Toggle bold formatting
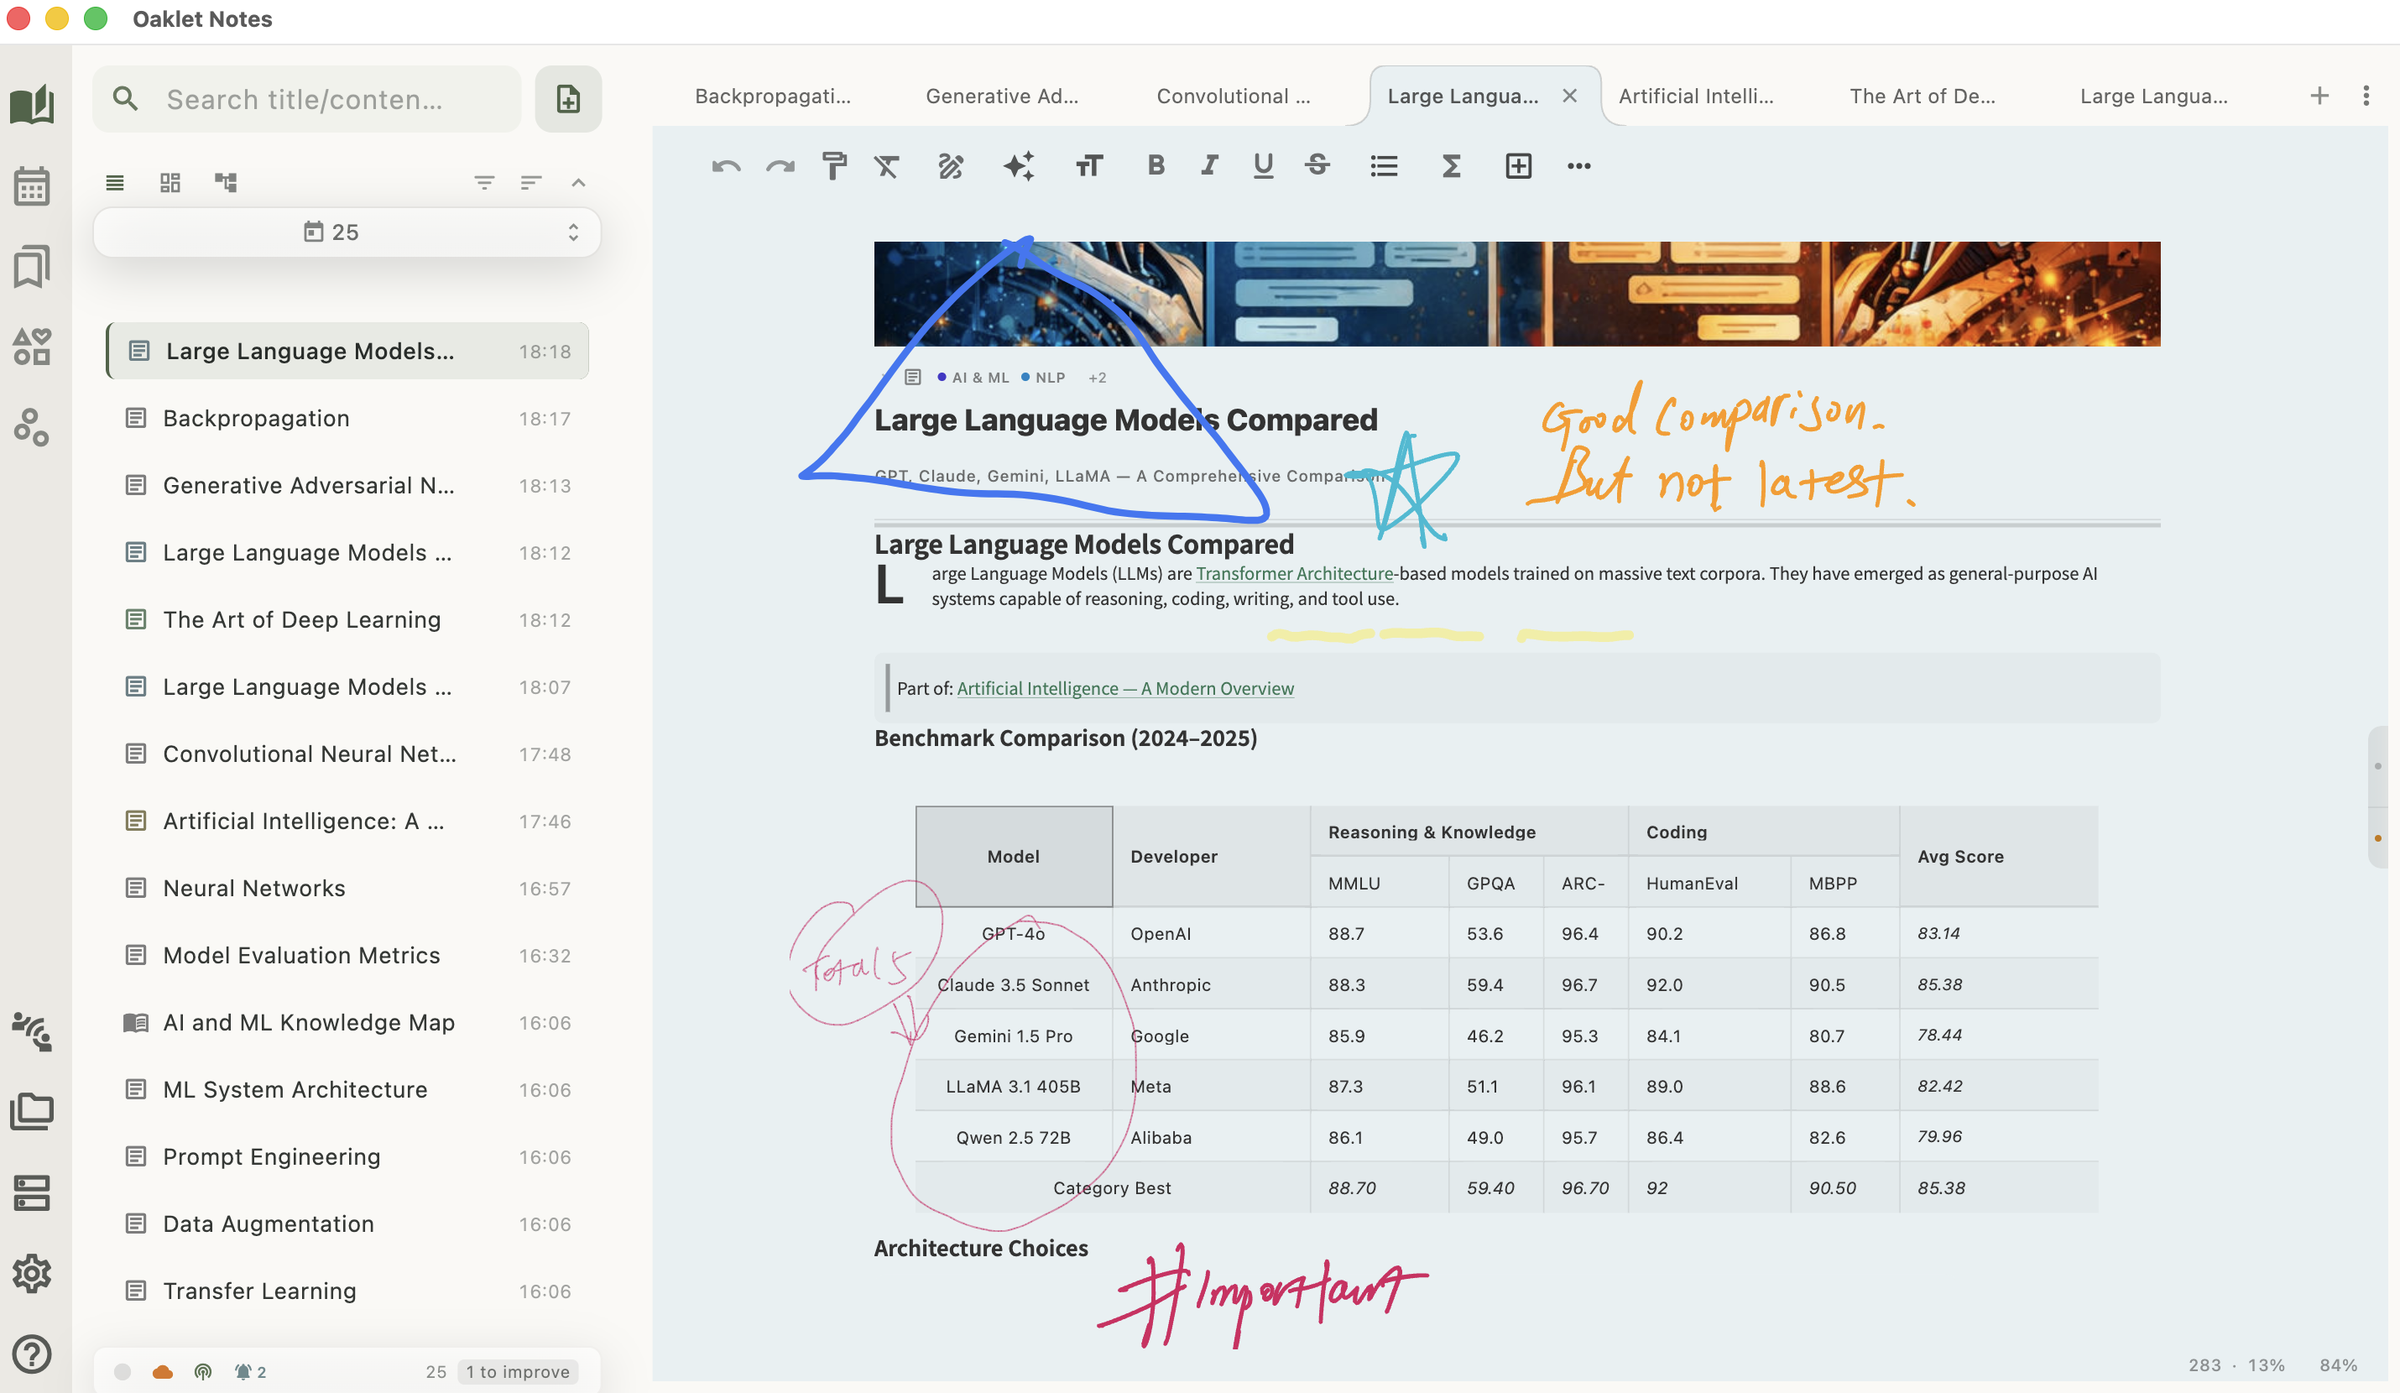The height and width of the screenshot is (1393, 2400). pos(1156,166)
